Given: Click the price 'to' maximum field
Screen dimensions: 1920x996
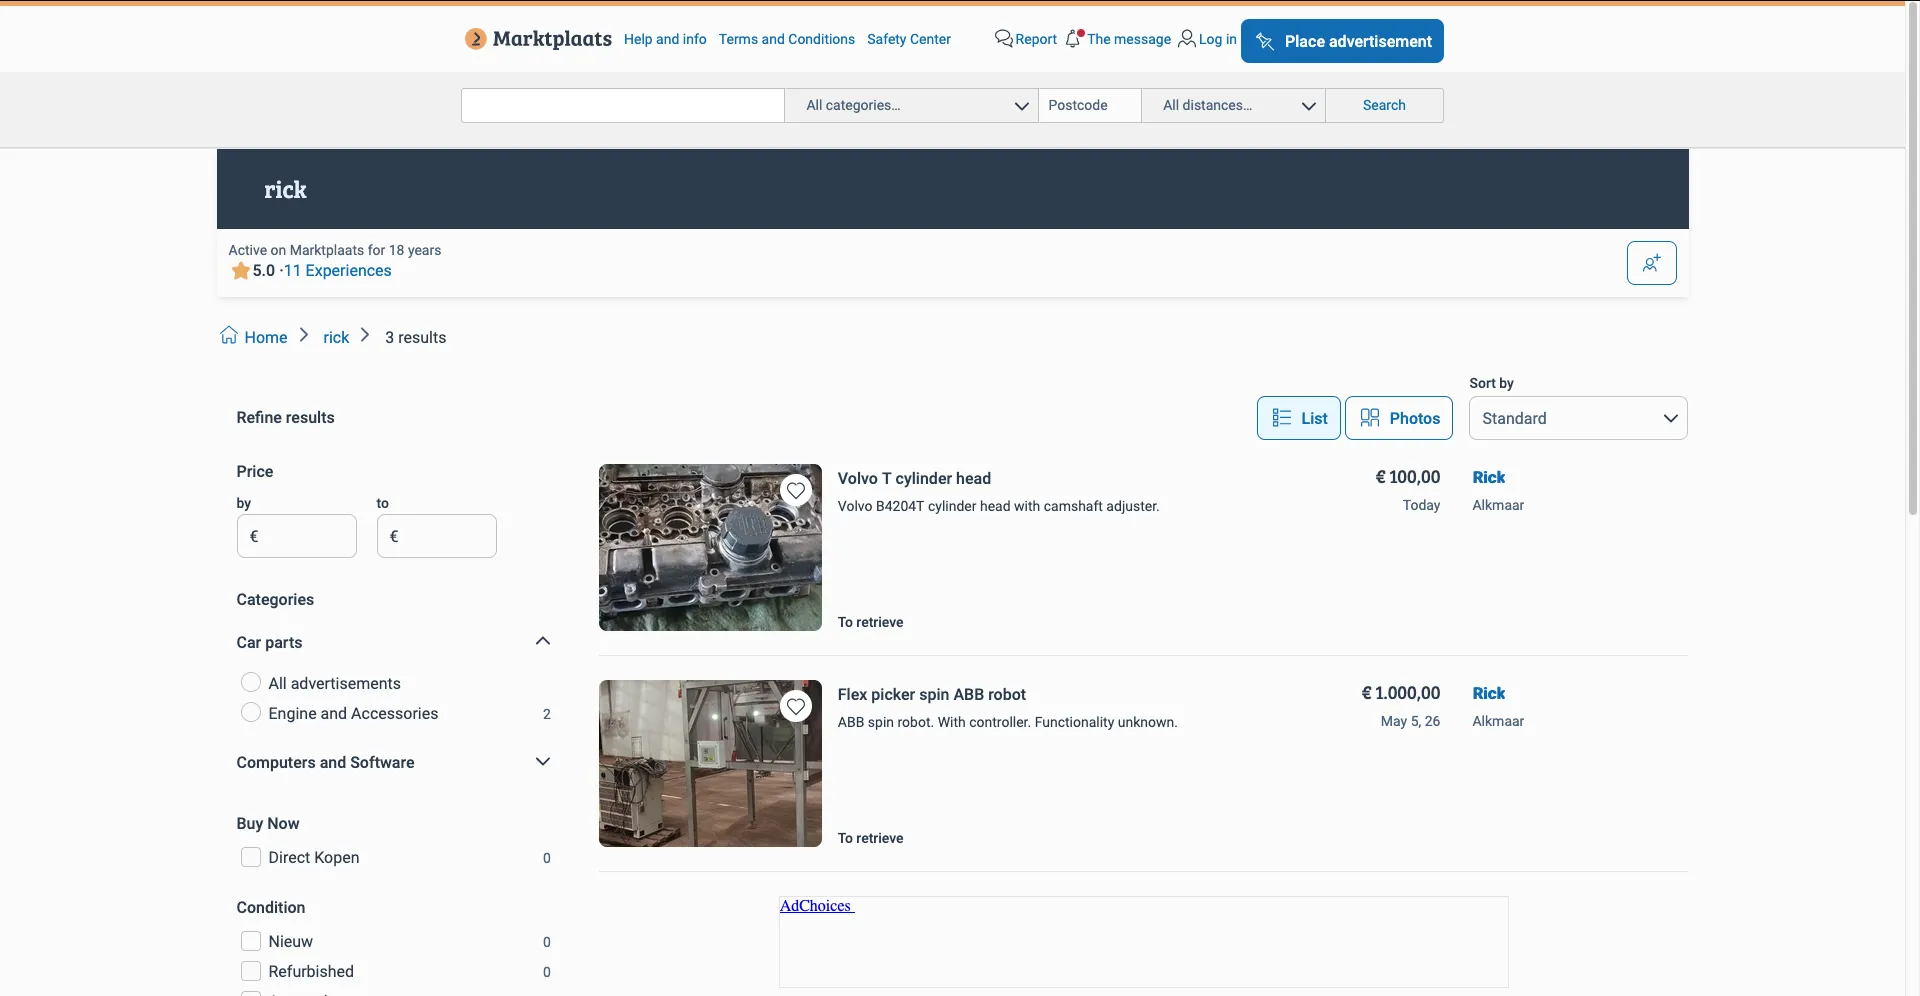Looking at the screenshot, I should (436, 536).
